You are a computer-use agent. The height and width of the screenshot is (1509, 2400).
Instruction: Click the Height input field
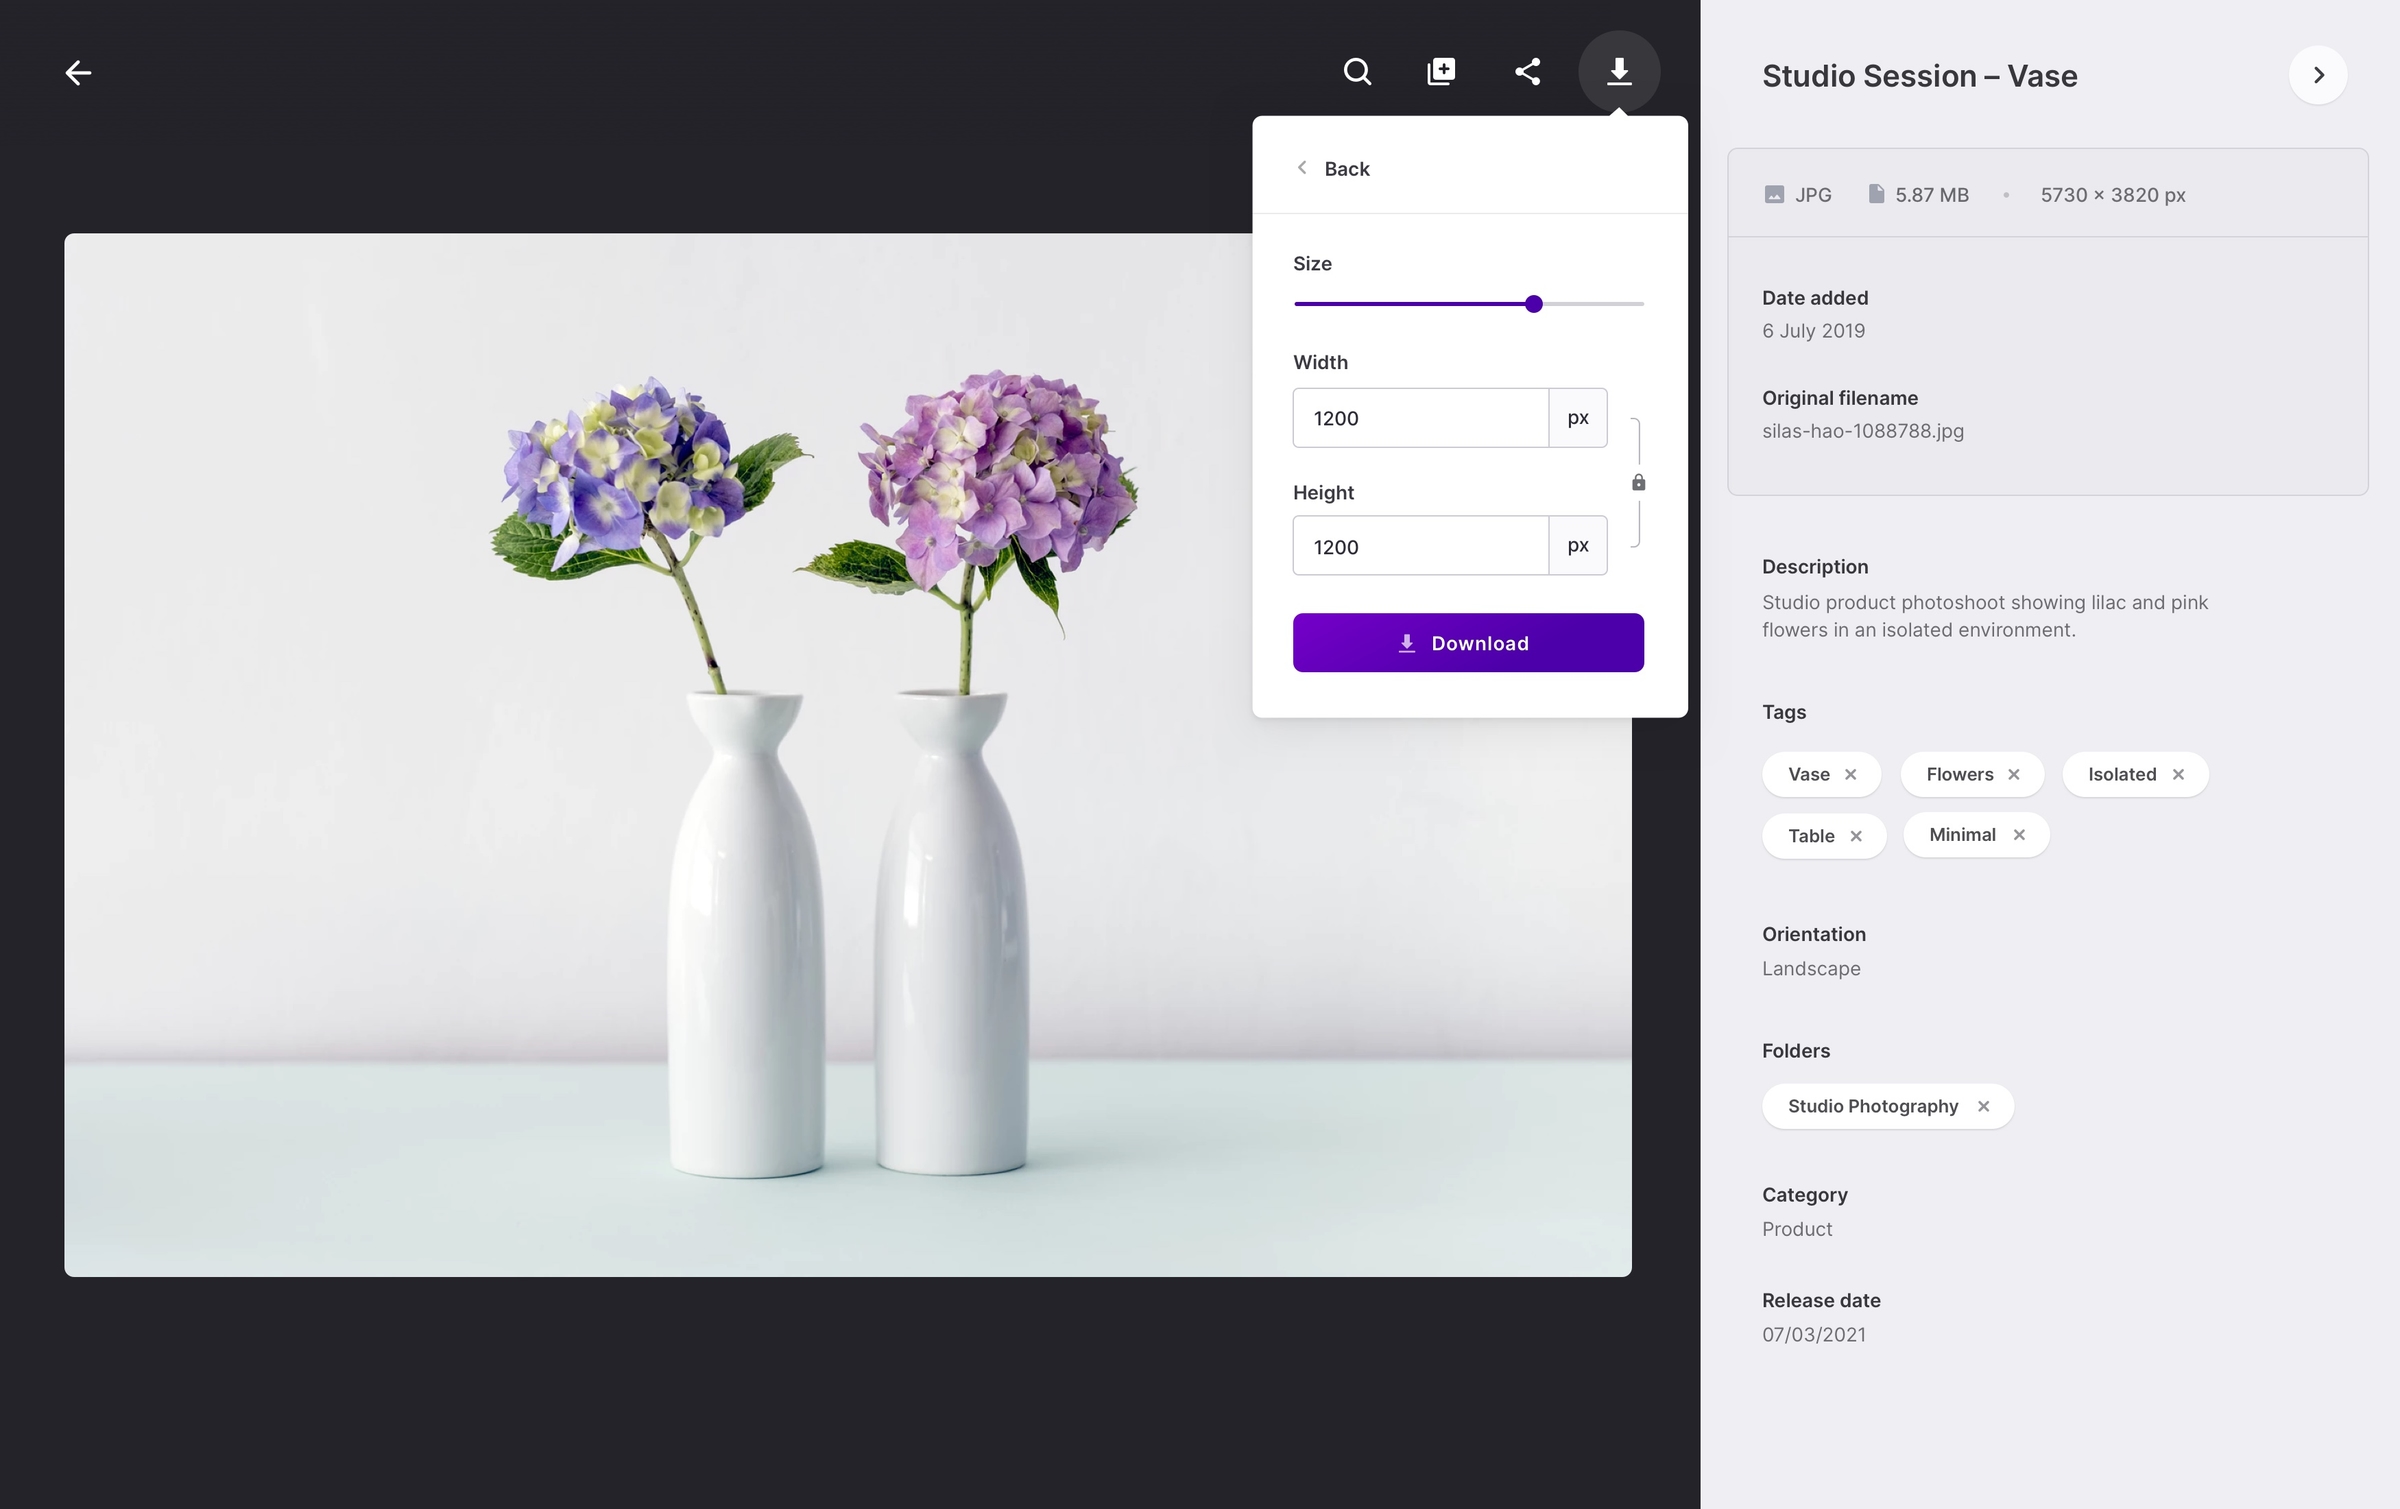coord(1420,544)
